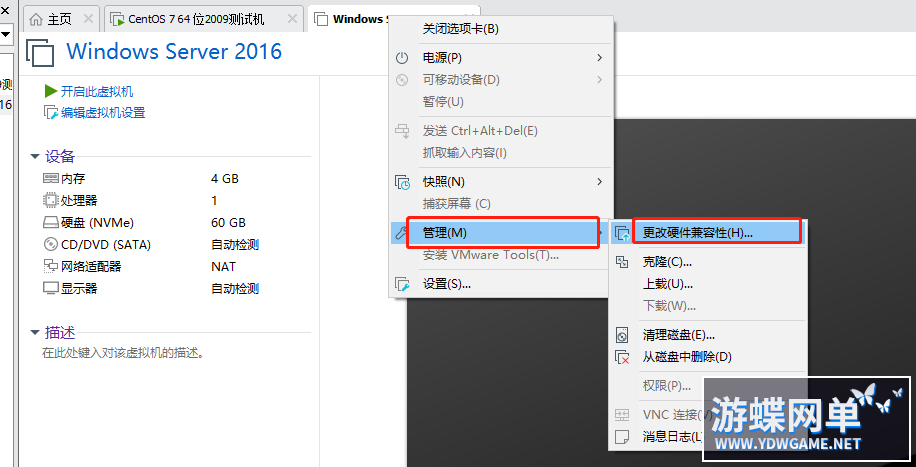Open the dropdown arrow at far left toolbar
The width and height of the screenshot is (916, 467).
(x=5, y=34)
